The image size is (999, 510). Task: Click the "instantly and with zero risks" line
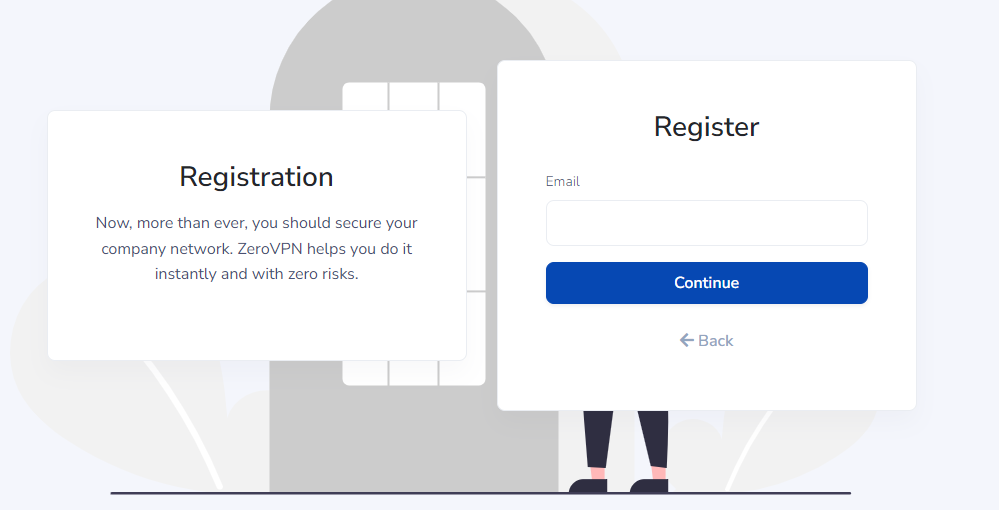[x=256, y=274]
